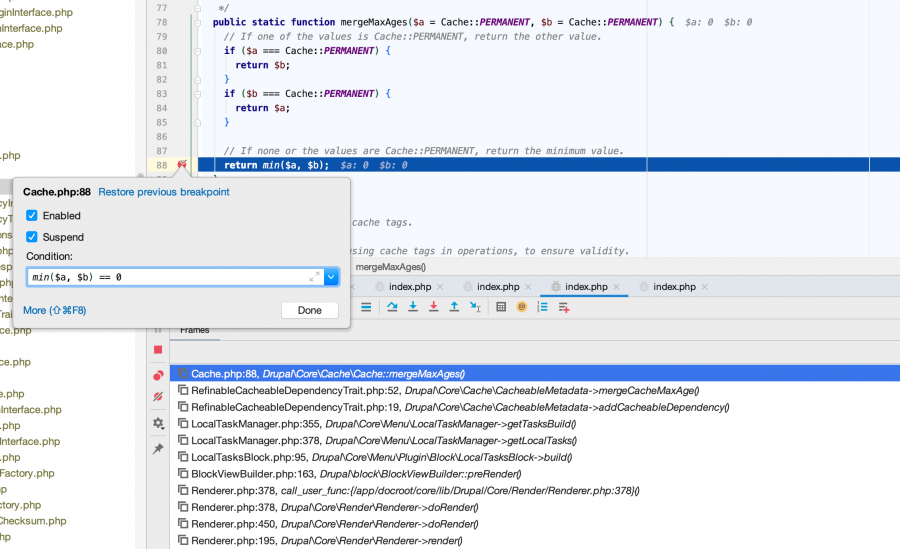Screen dimensions: 900x549
Task: Toggle fold marker at line 85
Action: 197,122
